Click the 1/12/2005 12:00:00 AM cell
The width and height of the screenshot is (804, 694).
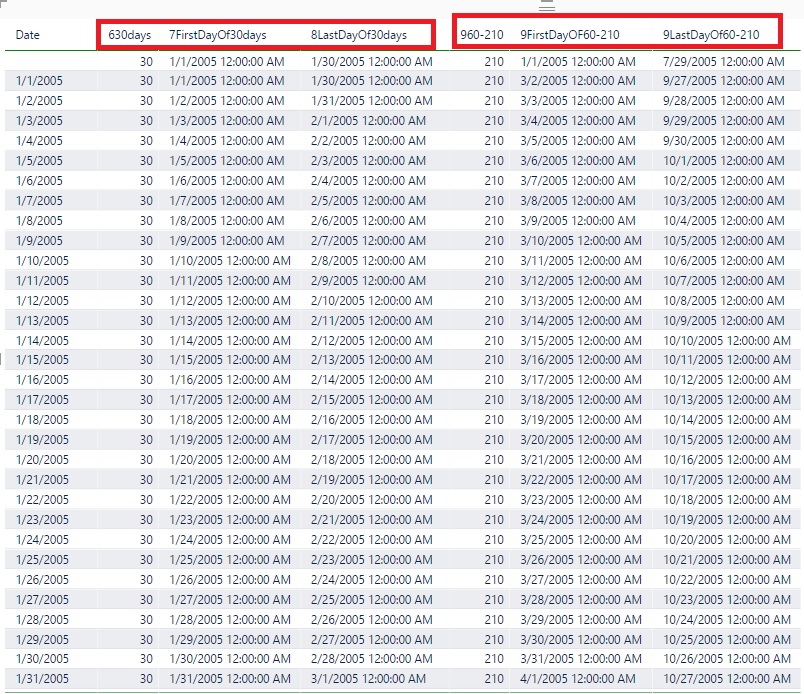(230, 301)
